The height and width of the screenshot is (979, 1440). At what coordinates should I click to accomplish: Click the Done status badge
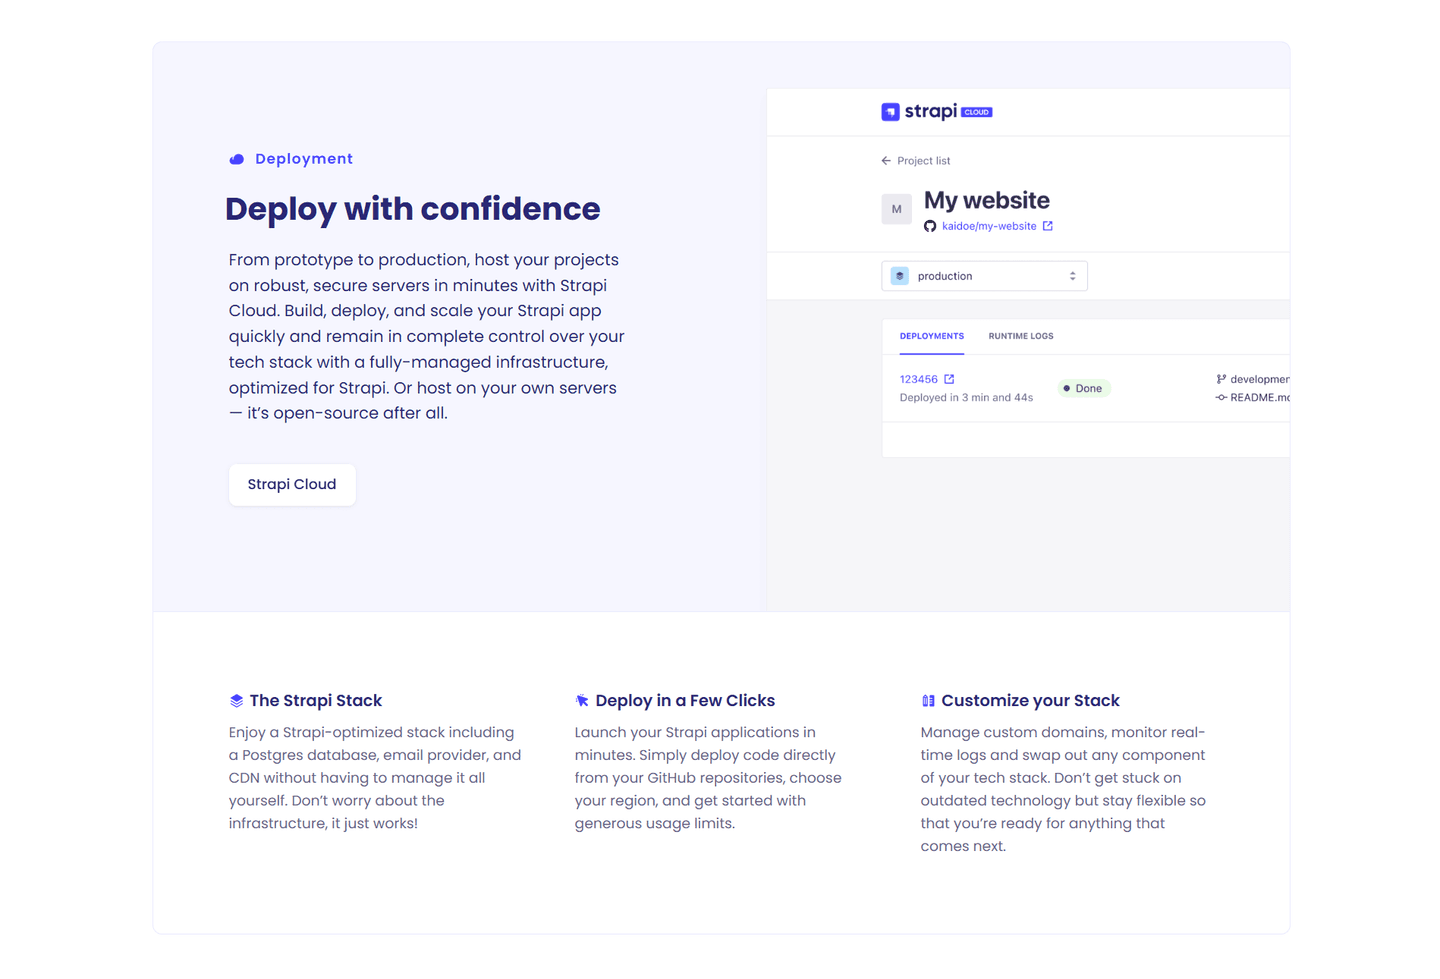coord(1084,388)
